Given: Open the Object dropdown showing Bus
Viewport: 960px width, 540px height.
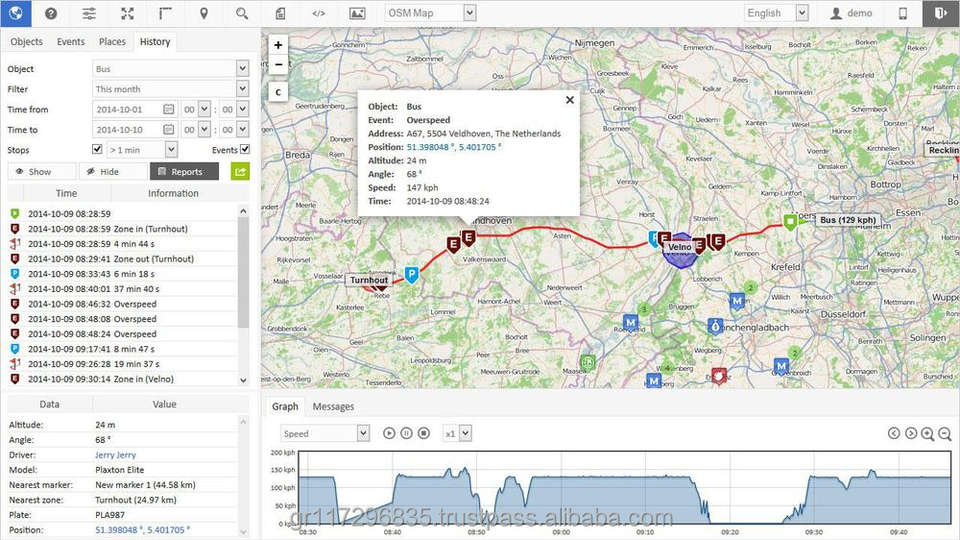Looking at the screenshot, I should click(170, 69).
